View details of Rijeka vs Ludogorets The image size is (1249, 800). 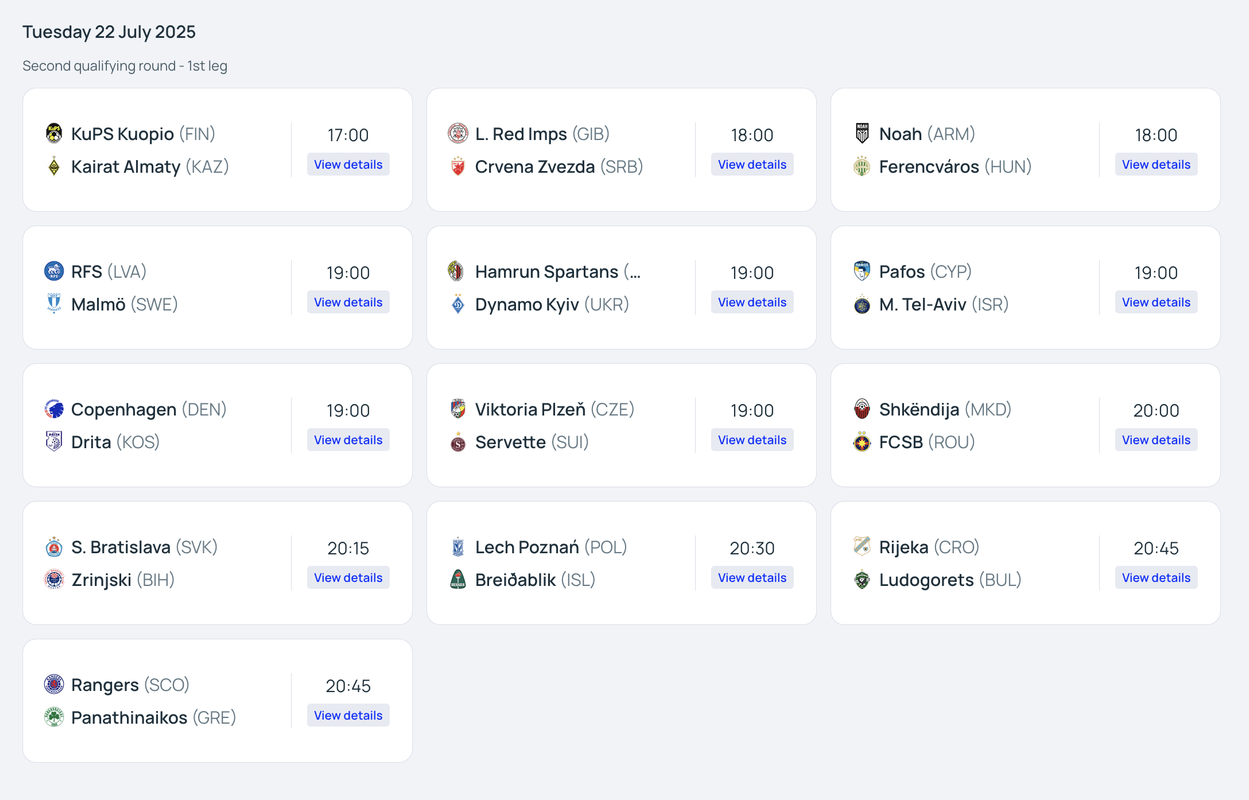(1156, 578)
